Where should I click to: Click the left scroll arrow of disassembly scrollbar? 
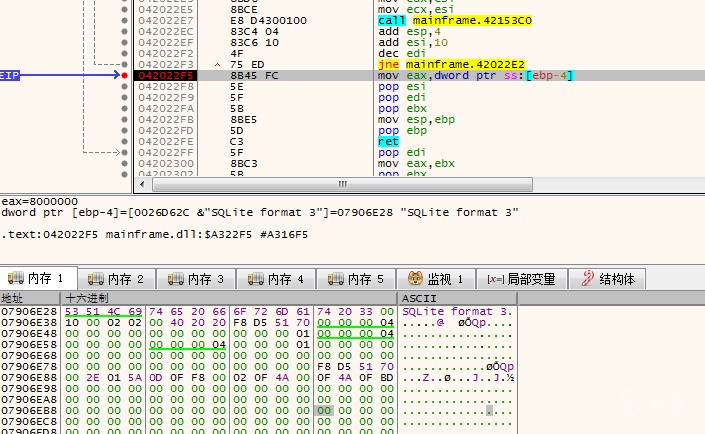point(143,184)
